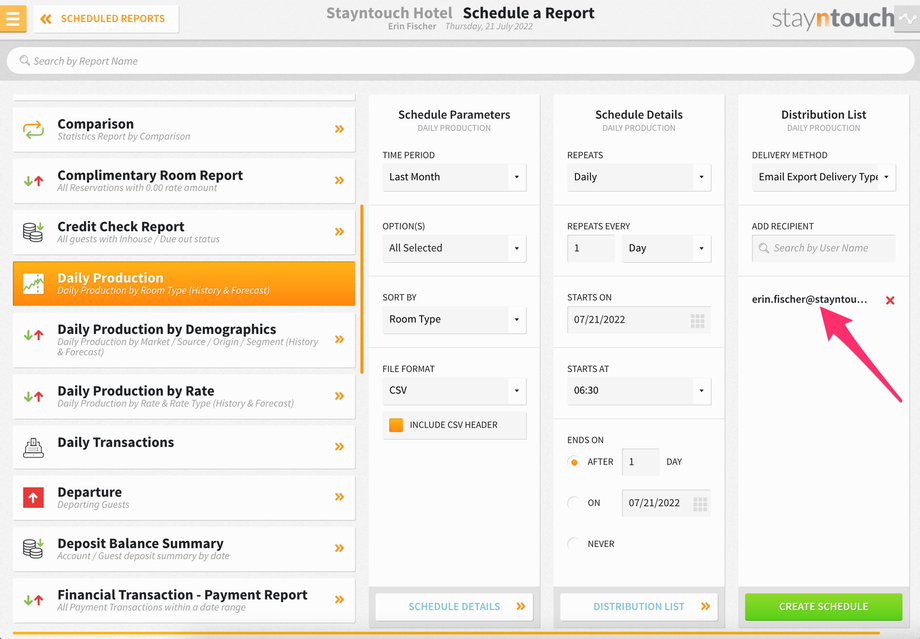Click the green Create Schedule button
The image size is (920, 639).
click(824, 607)
